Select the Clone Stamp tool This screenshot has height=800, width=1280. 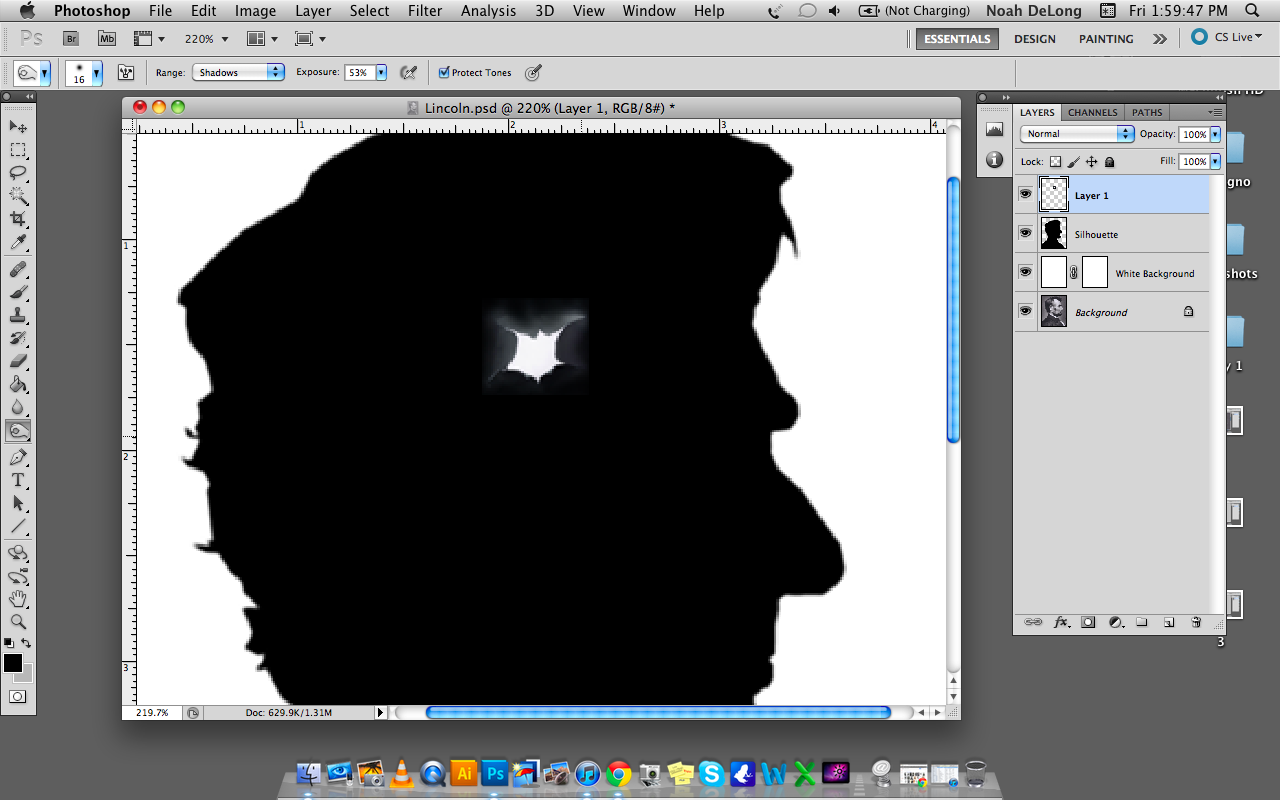tap(18, 316)
